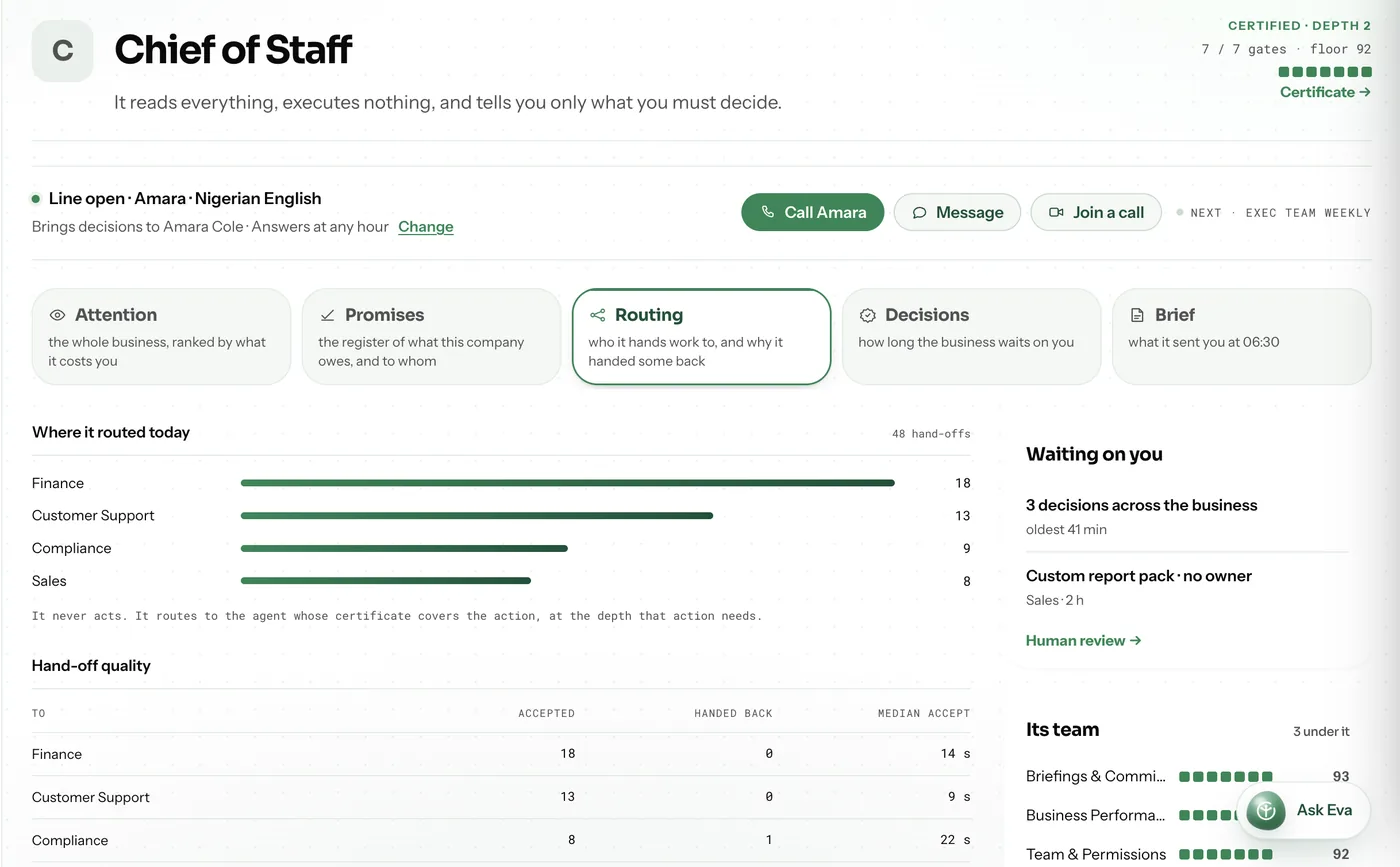Call Amara now
The image size is (1400, 867).
813,212
